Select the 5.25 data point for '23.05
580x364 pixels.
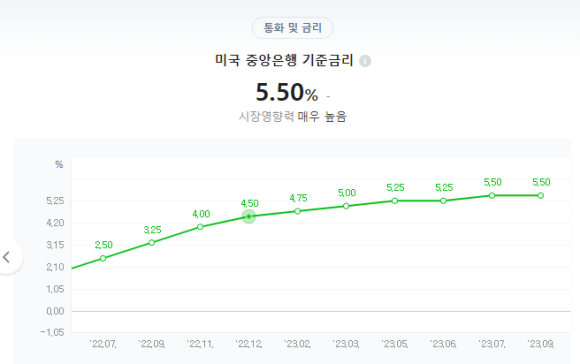click(x=395, y=201)
